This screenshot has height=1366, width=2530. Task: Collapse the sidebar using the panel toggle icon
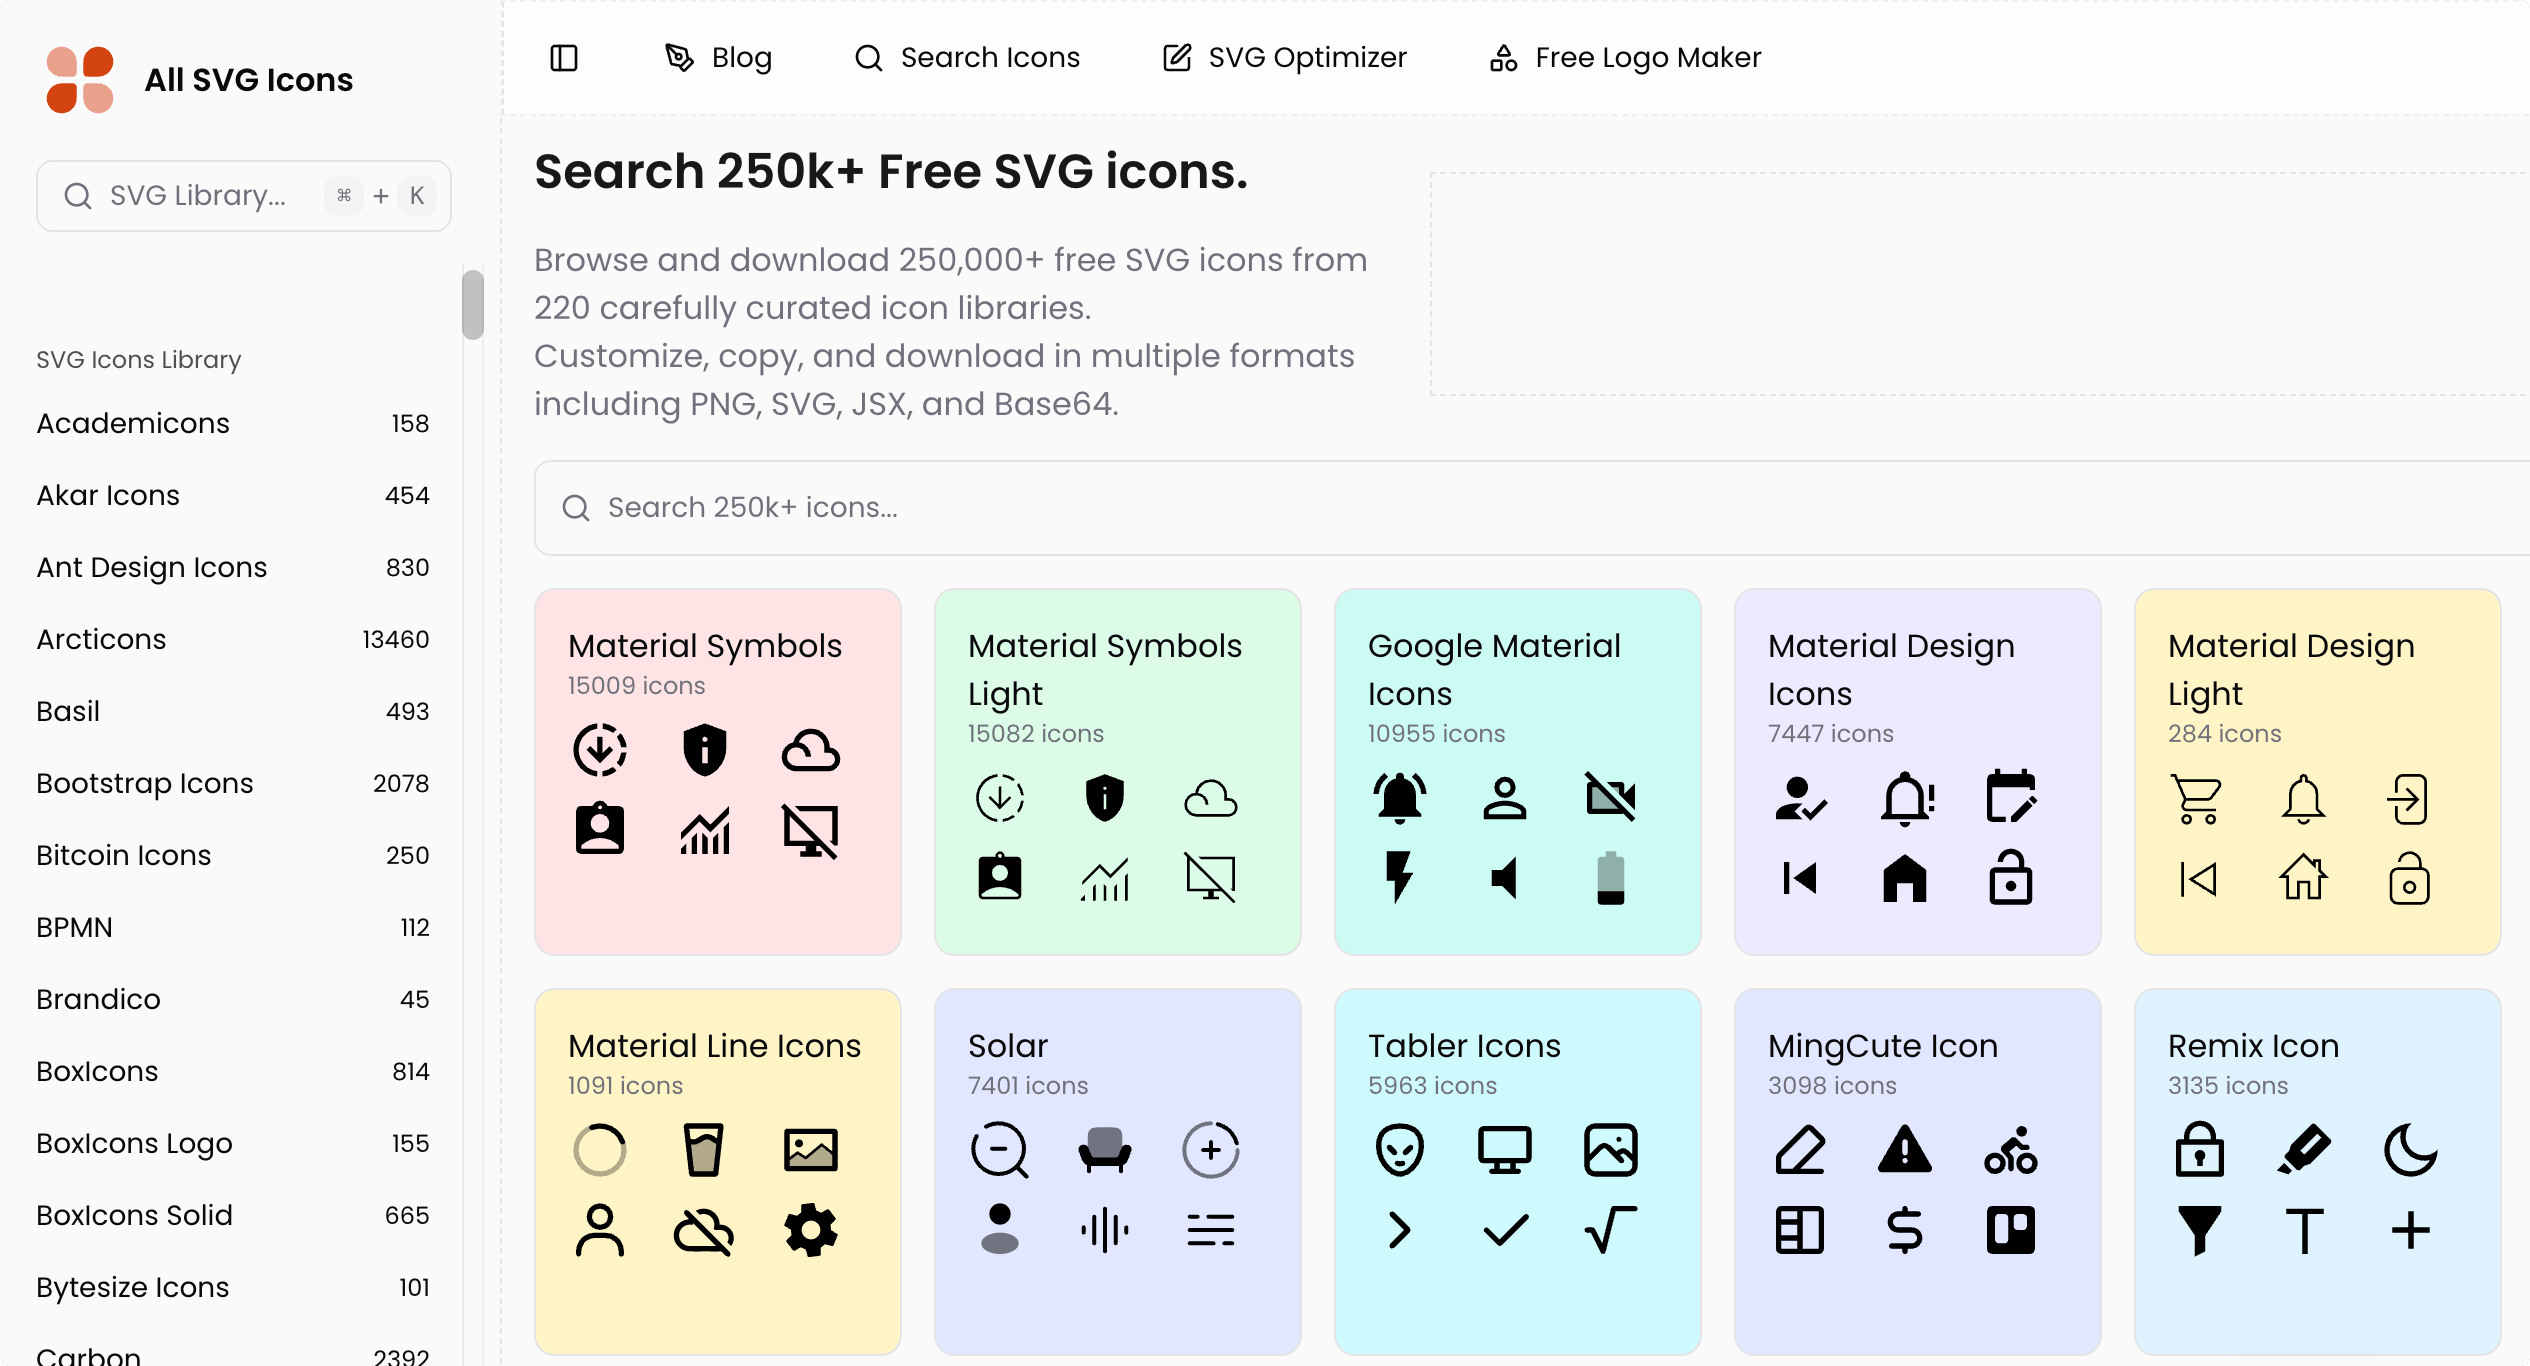[x=564, y=58]
